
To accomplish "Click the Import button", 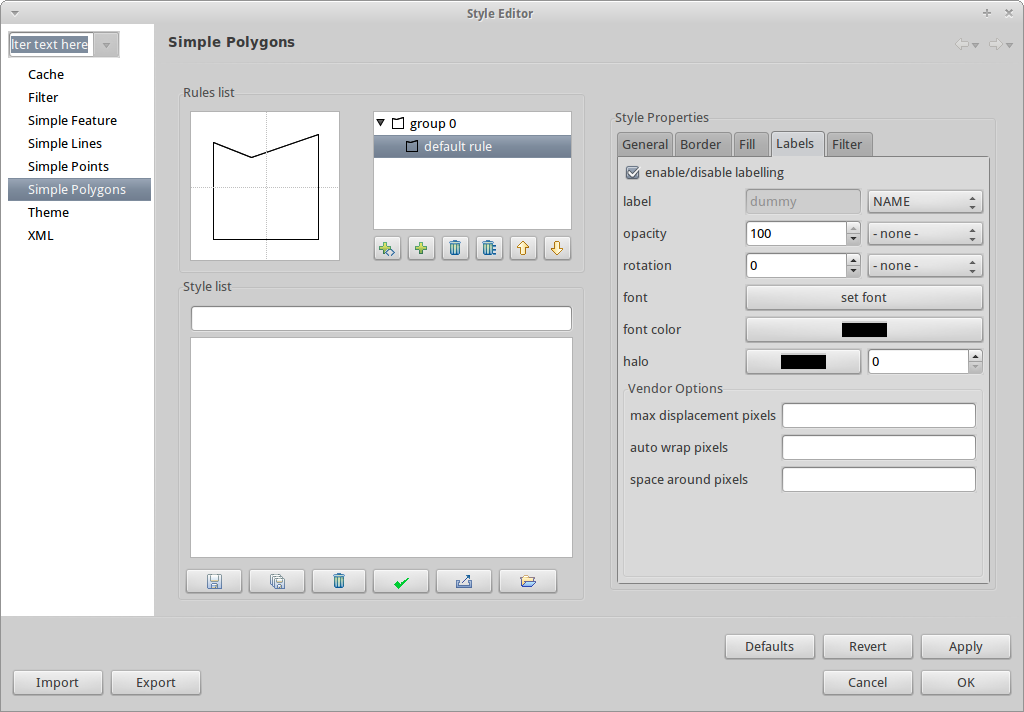I will tap(57, 683).
